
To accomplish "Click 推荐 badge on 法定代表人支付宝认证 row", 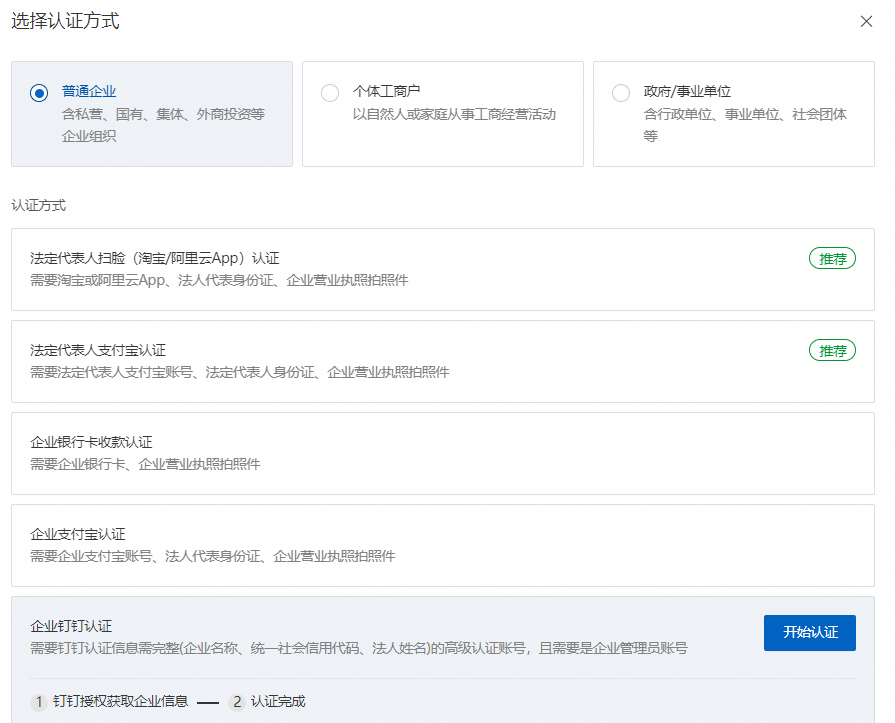I will click(832, 350).
